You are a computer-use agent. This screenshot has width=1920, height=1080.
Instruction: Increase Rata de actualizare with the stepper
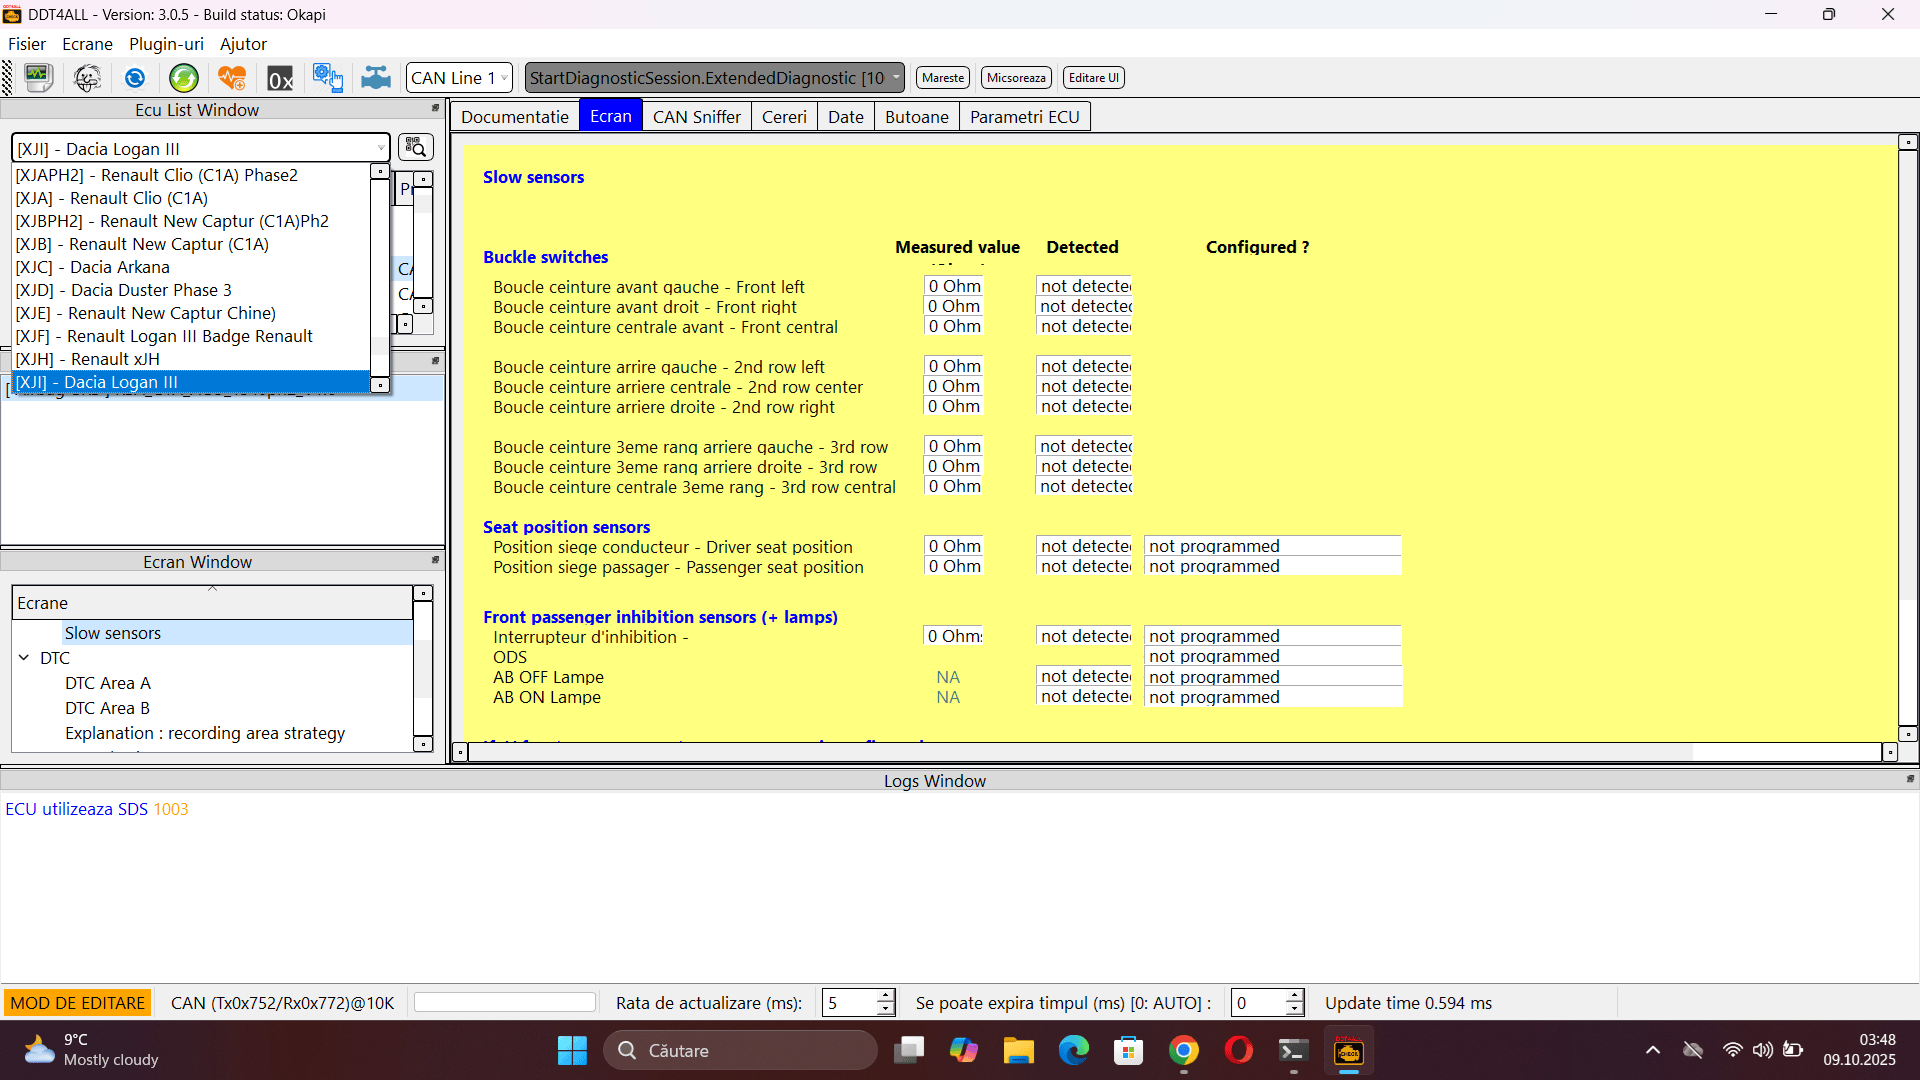click(884, 996)
